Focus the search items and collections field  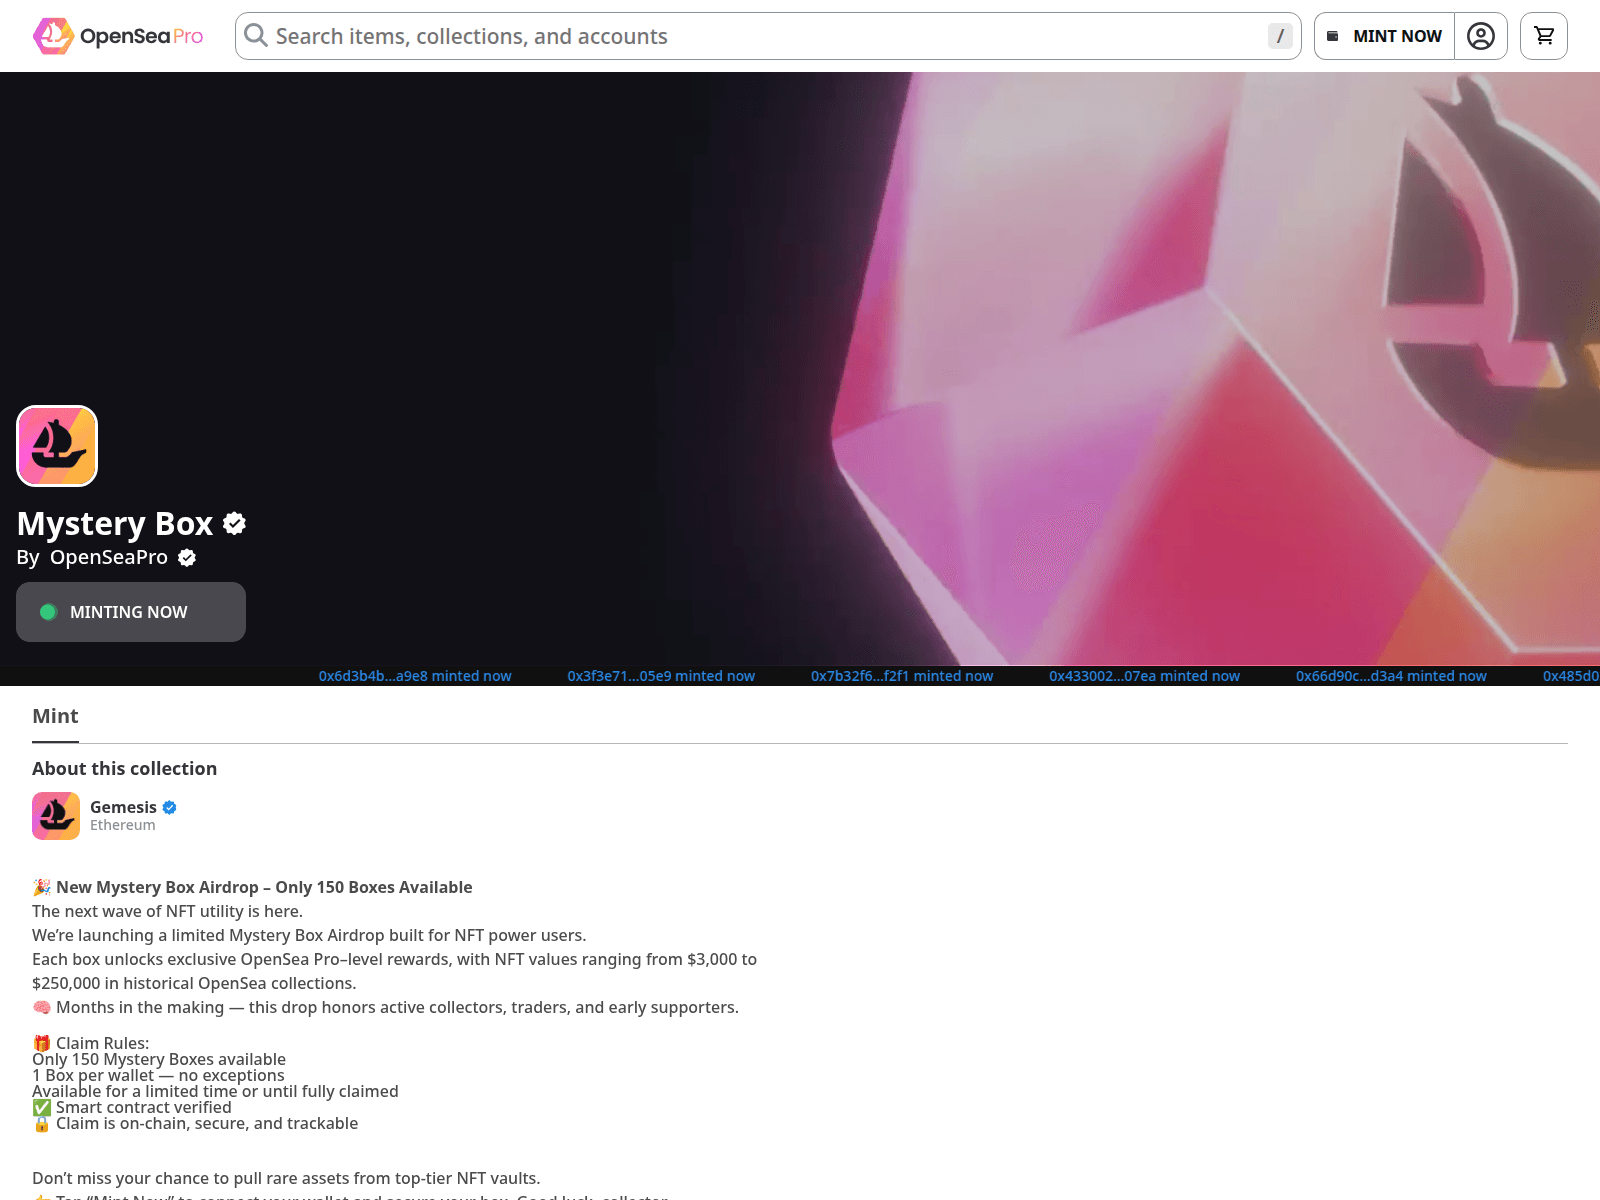pos(768,36)
